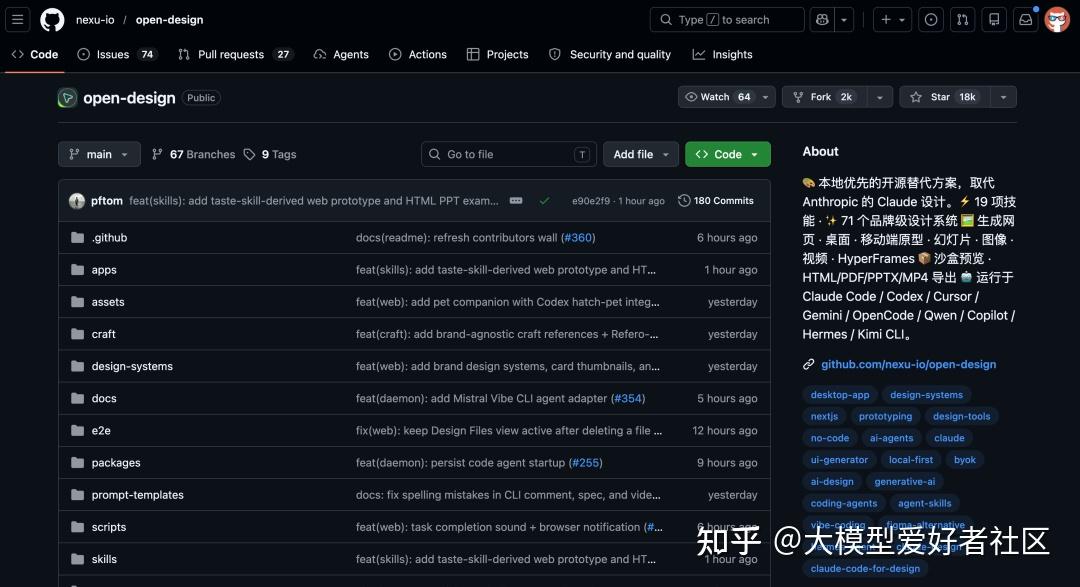1080x587 pixels.
Task: Open the prompt-templates folder
Action: (138, 495)
